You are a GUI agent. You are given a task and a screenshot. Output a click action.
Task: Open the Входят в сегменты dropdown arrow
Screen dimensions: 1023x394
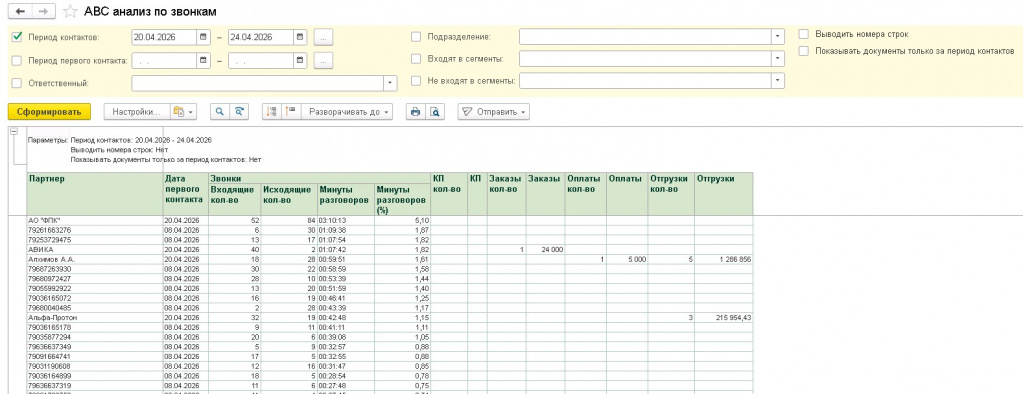tap(778, 59)
